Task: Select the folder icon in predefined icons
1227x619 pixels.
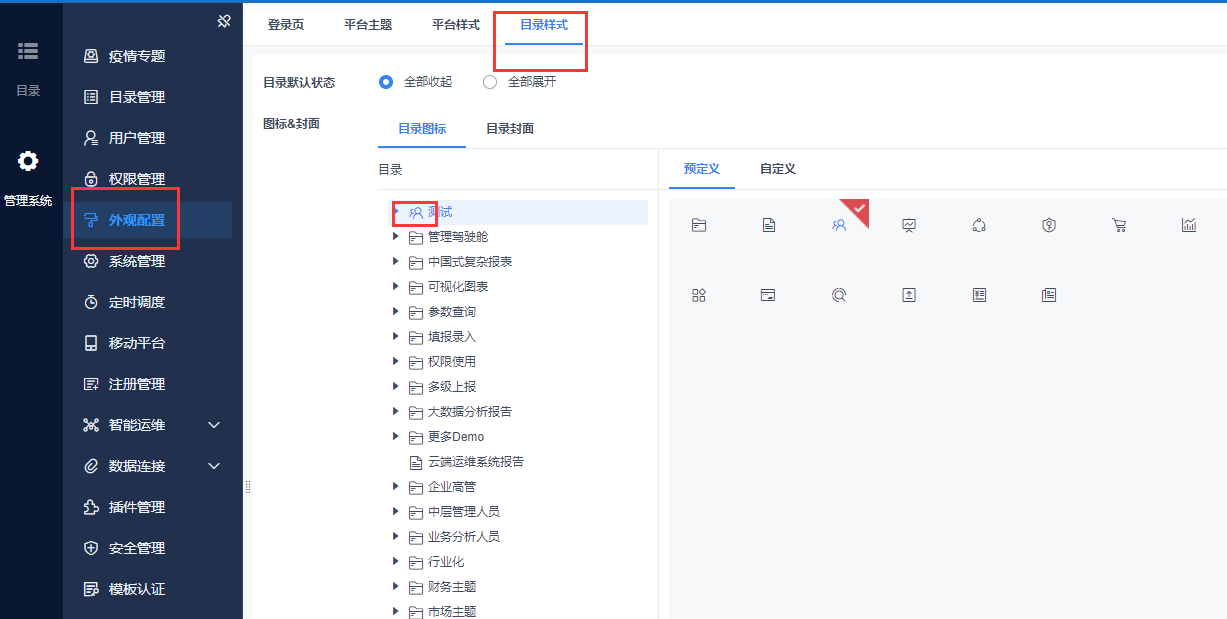Action: click(x=699, y=225)
